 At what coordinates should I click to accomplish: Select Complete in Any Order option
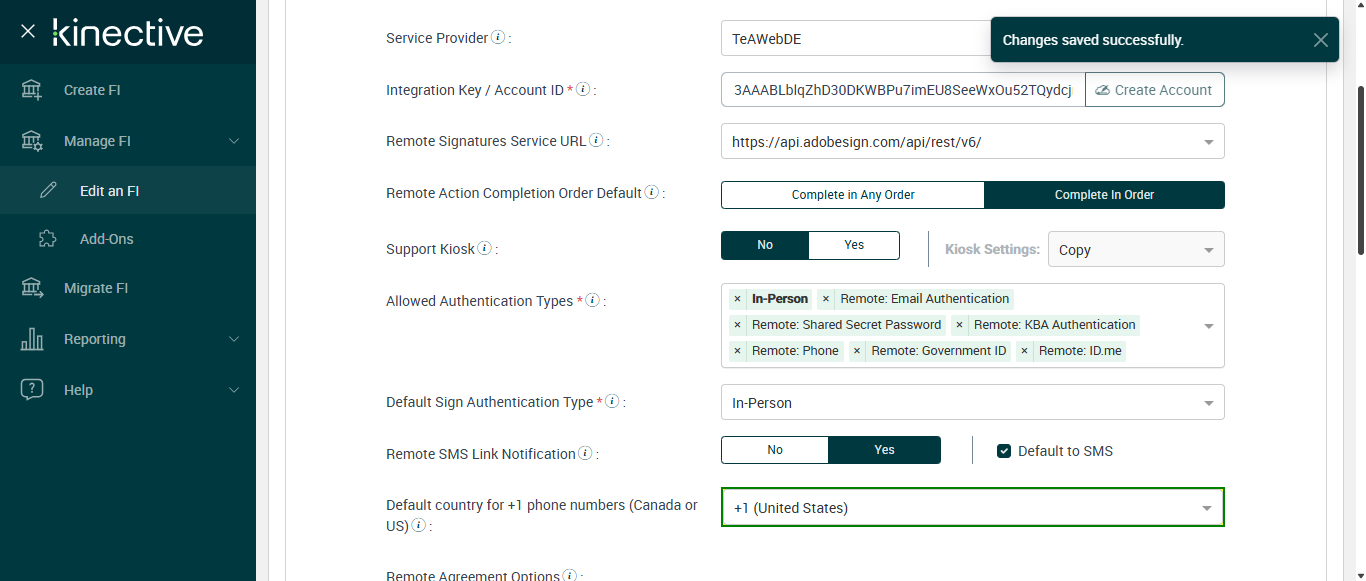852,195
